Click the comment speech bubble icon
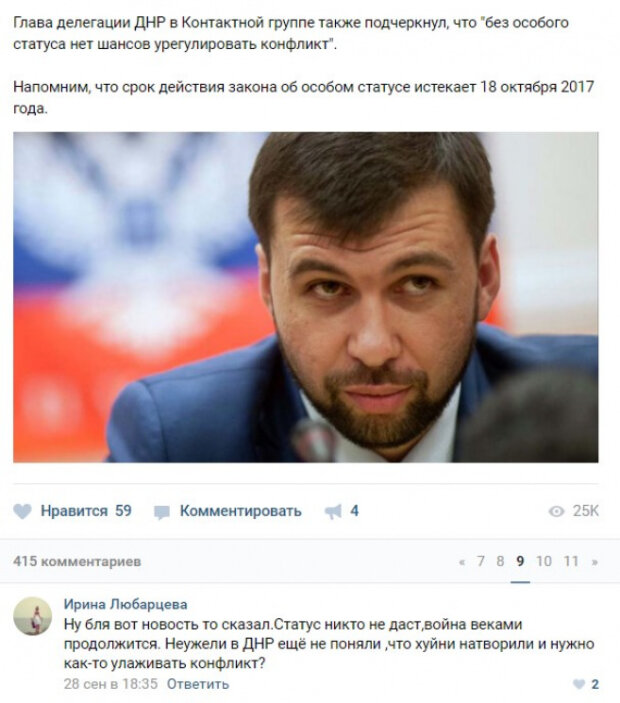 (162, 512)
